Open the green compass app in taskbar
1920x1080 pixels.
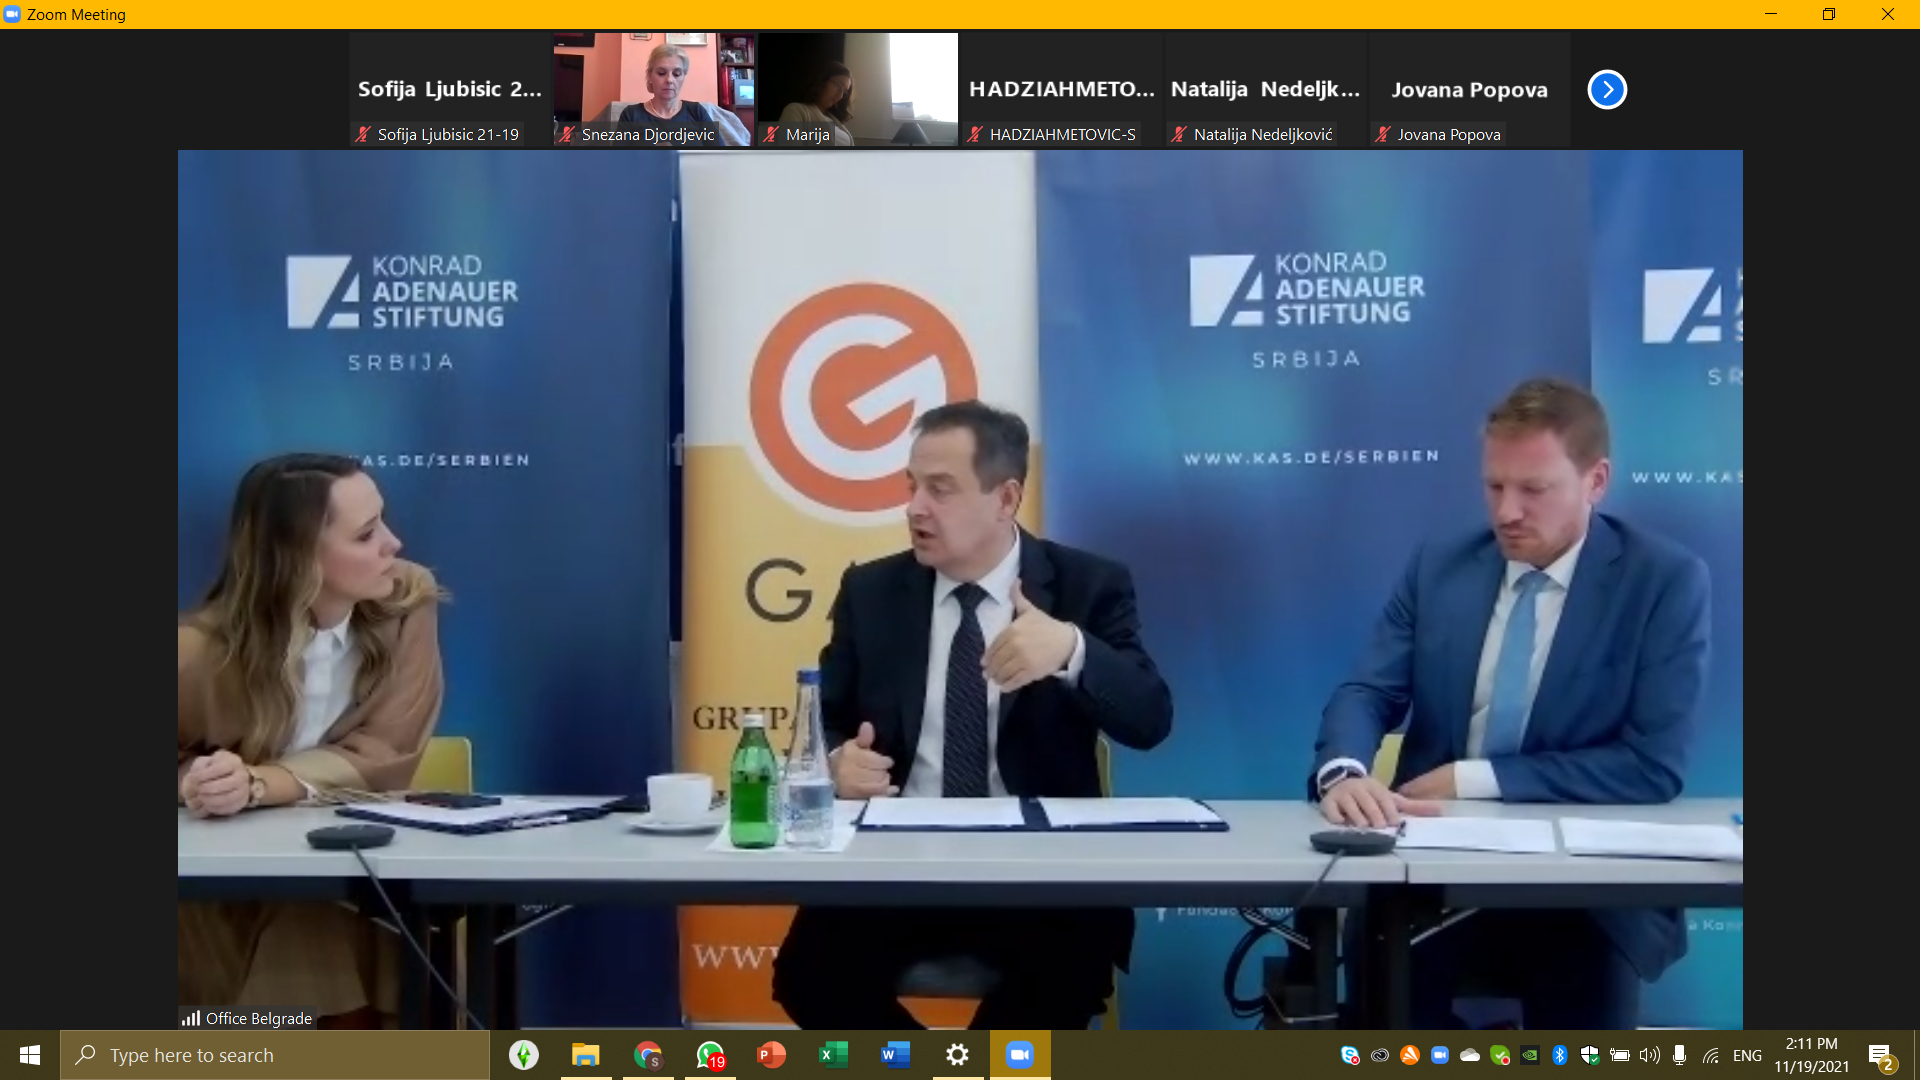524,1055
